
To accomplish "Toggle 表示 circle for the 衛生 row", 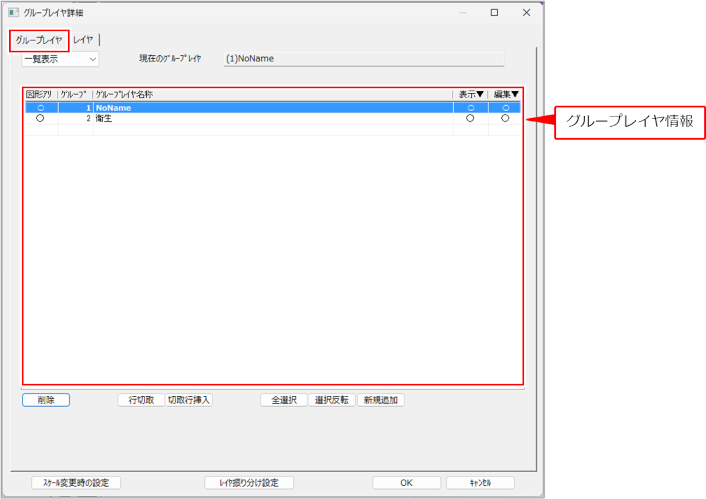I will tap(470, 118).
